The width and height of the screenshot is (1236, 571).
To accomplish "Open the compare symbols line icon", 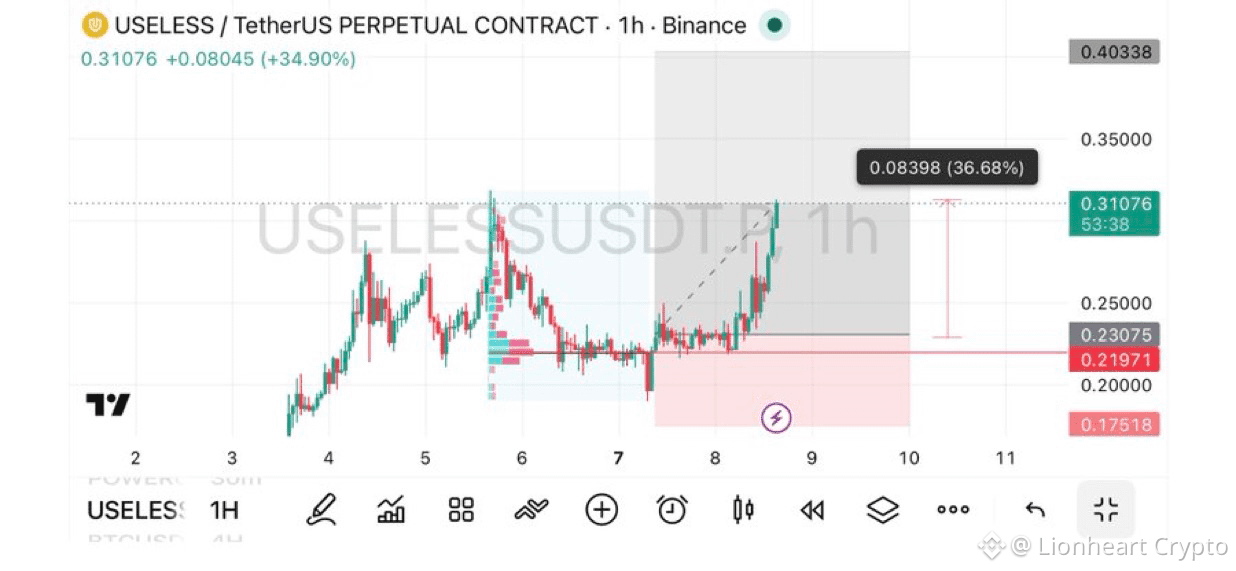I will (x=531, y=510).
